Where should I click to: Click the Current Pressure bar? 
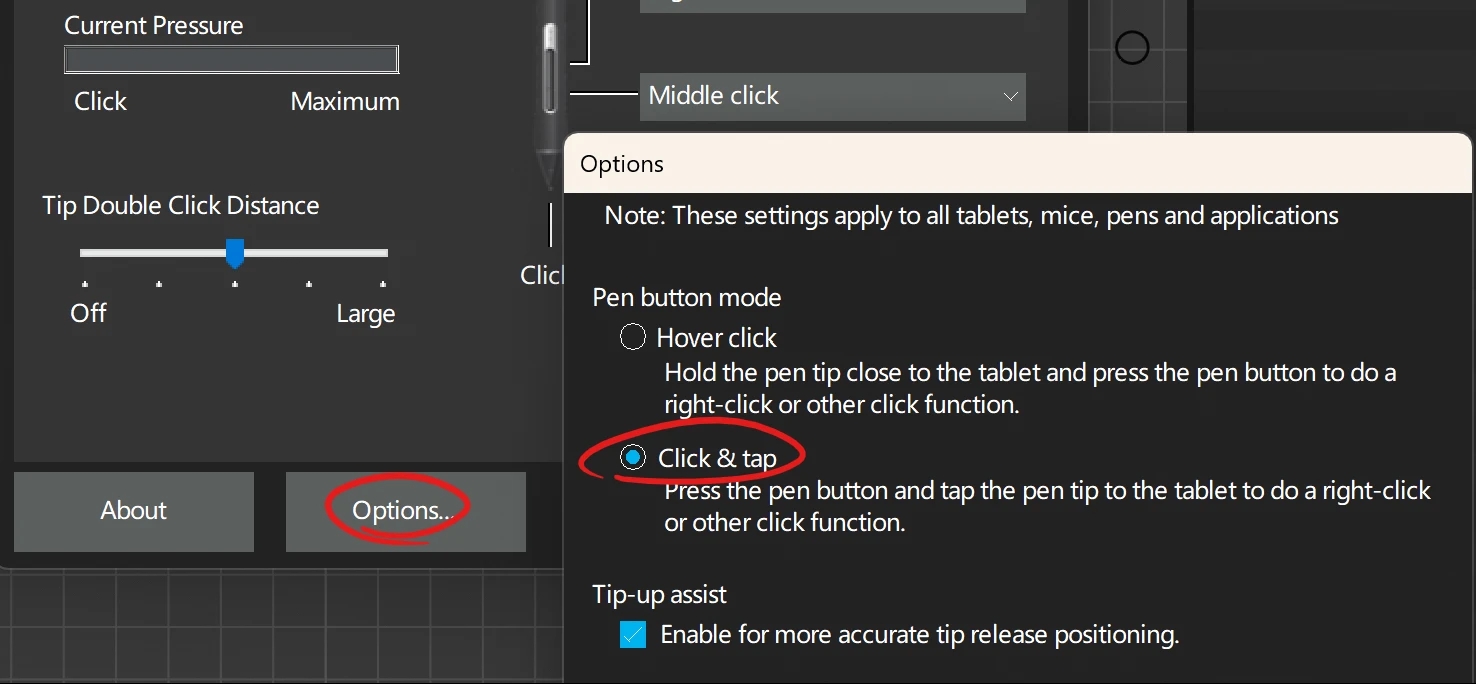[231, 60]
